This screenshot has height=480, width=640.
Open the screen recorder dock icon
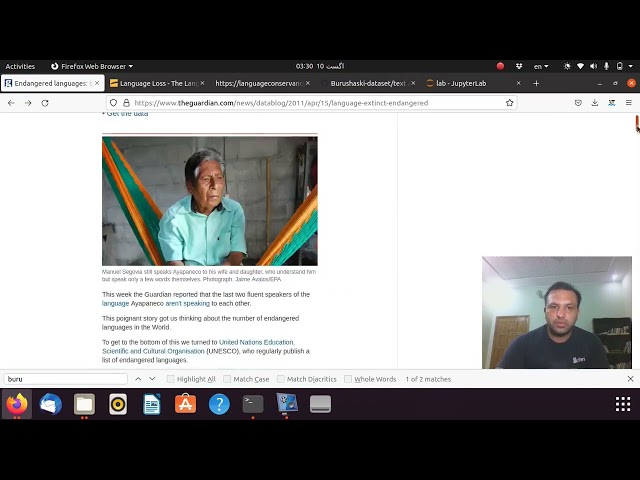287,404
